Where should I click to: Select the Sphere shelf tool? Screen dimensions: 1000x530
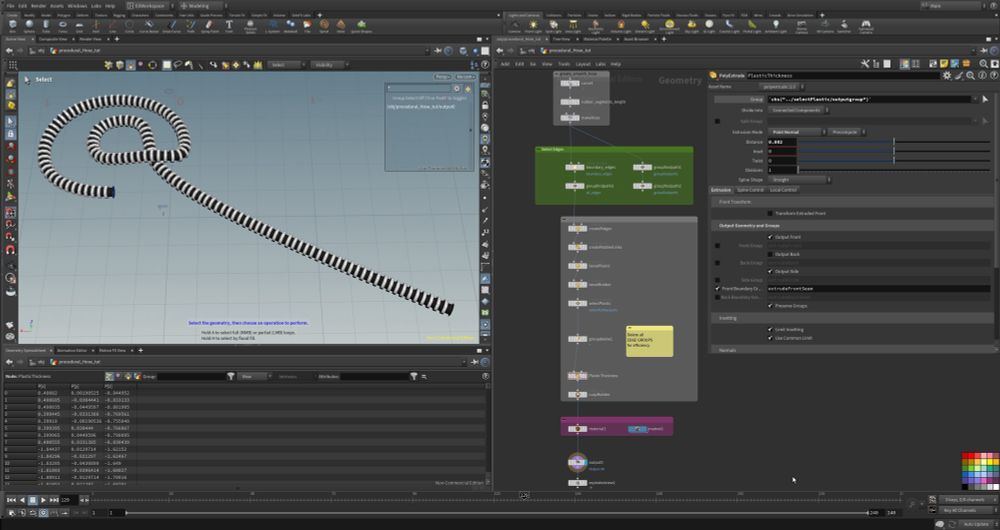29,26
